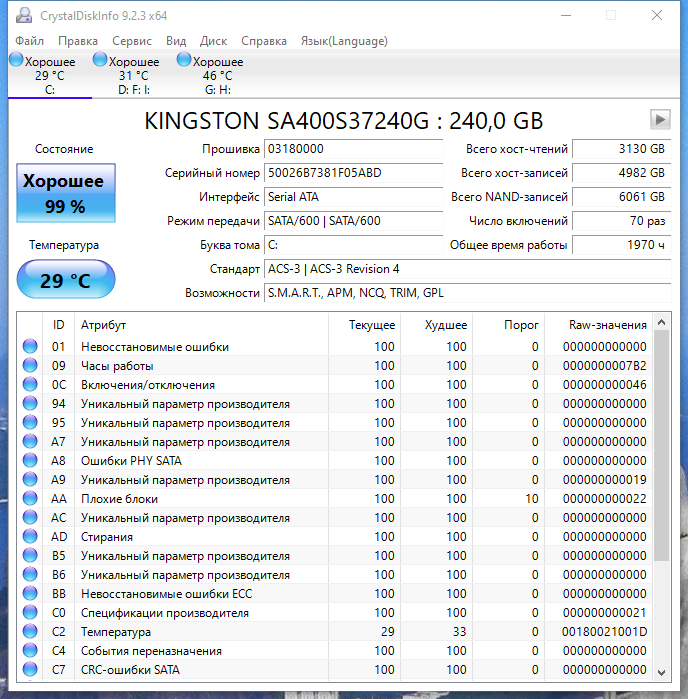This screenshot has width=688, height=699.
Task: Open the Файл menu
Action: [30, 41]
